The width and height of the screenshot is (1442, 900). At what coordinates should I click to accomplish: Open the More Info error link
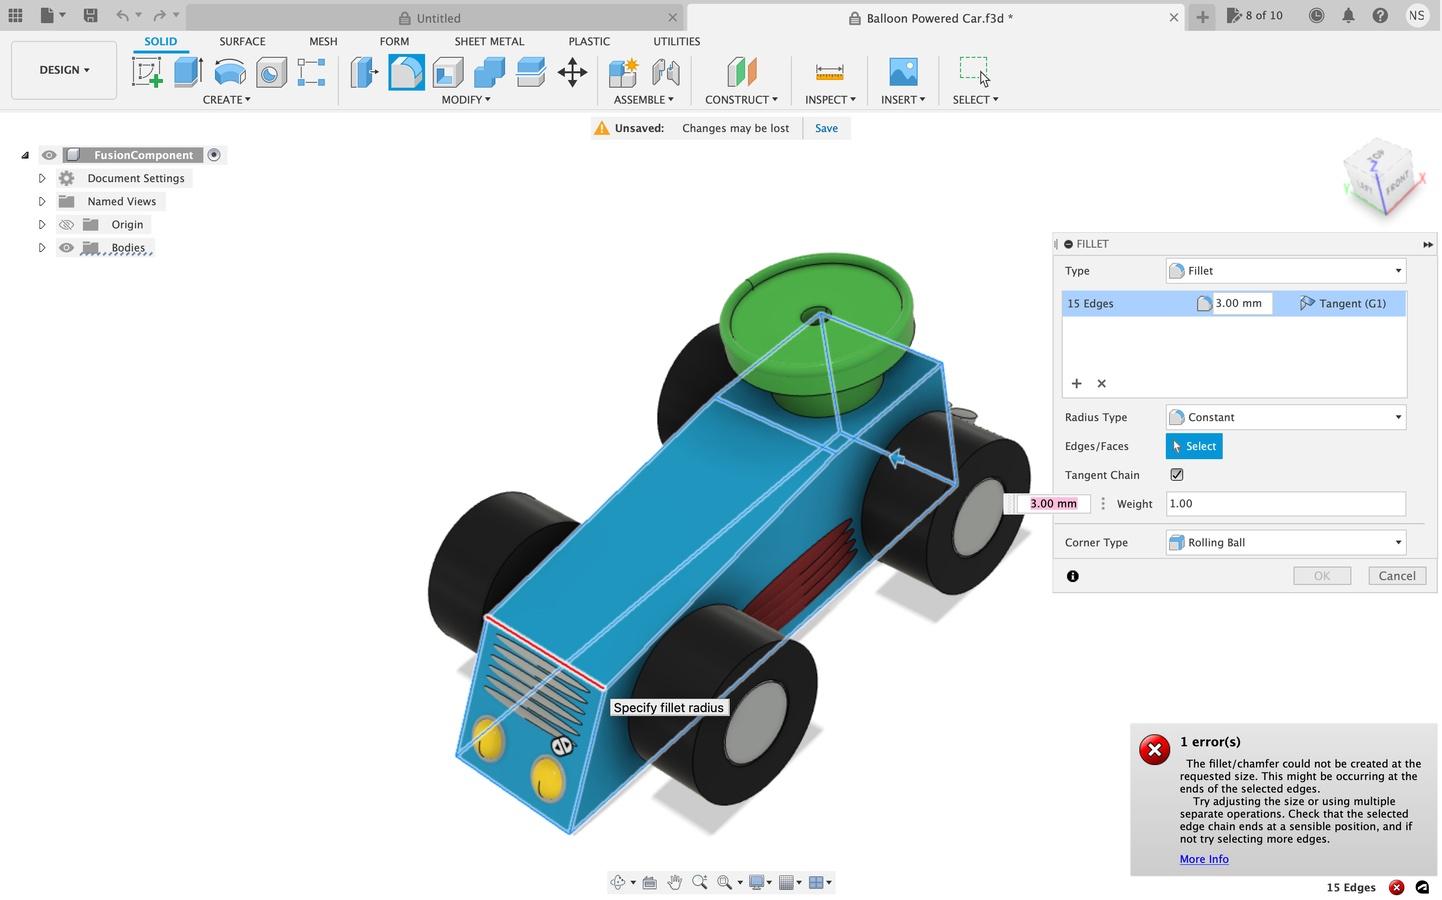pos(1204,859)
